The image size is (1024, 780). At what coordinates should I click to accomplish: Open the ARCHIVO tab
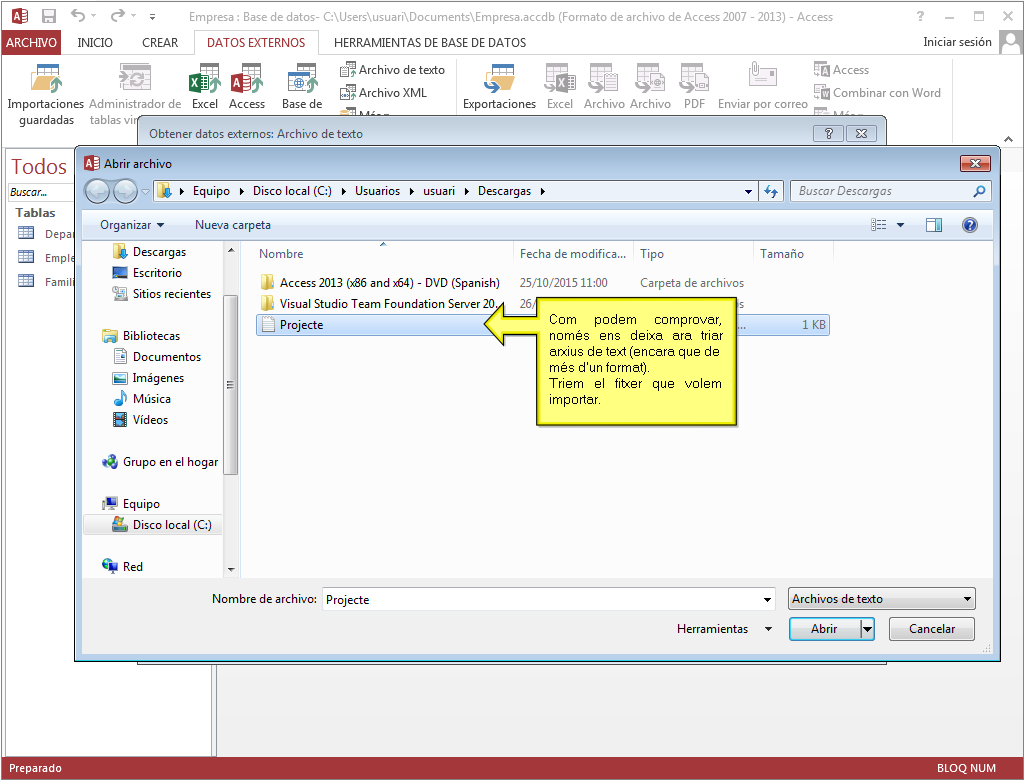coord(31,42)
